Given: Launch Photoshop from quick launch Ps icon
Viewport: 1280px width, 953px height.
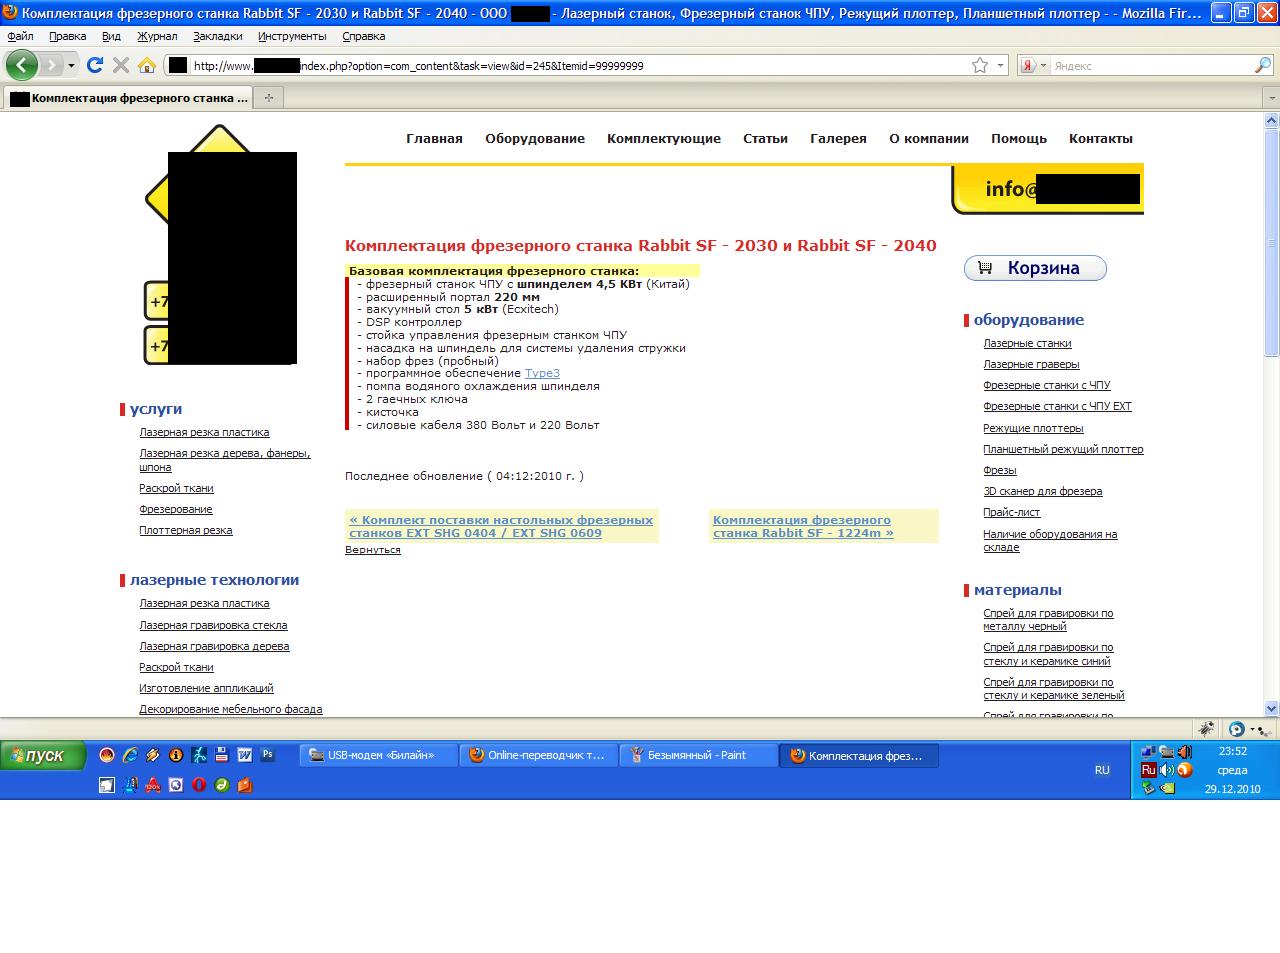Looking at the screenshot, I should [268, 755].
